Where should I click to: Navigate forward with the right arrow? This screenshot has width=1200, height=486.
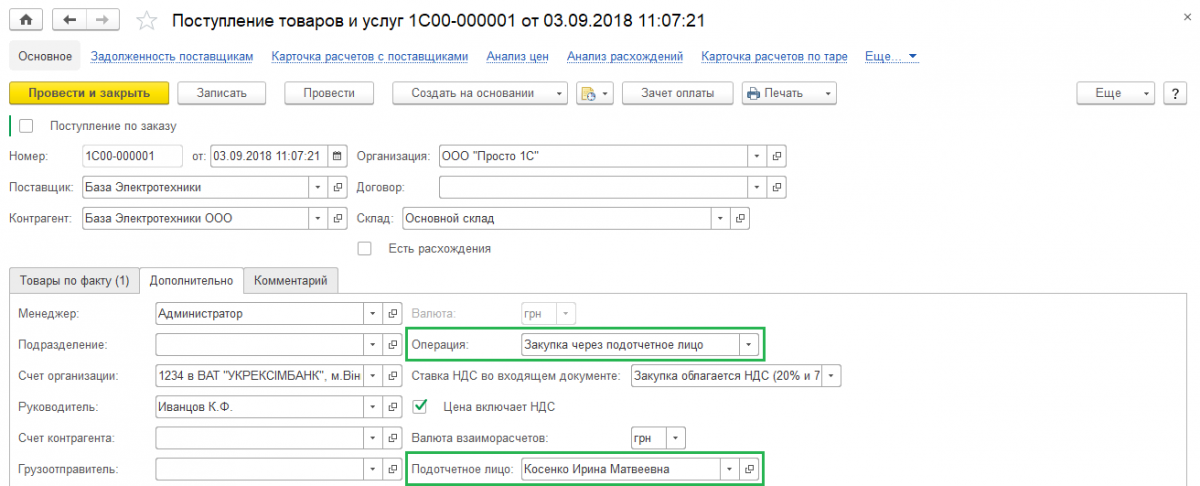tap(101, 20)
